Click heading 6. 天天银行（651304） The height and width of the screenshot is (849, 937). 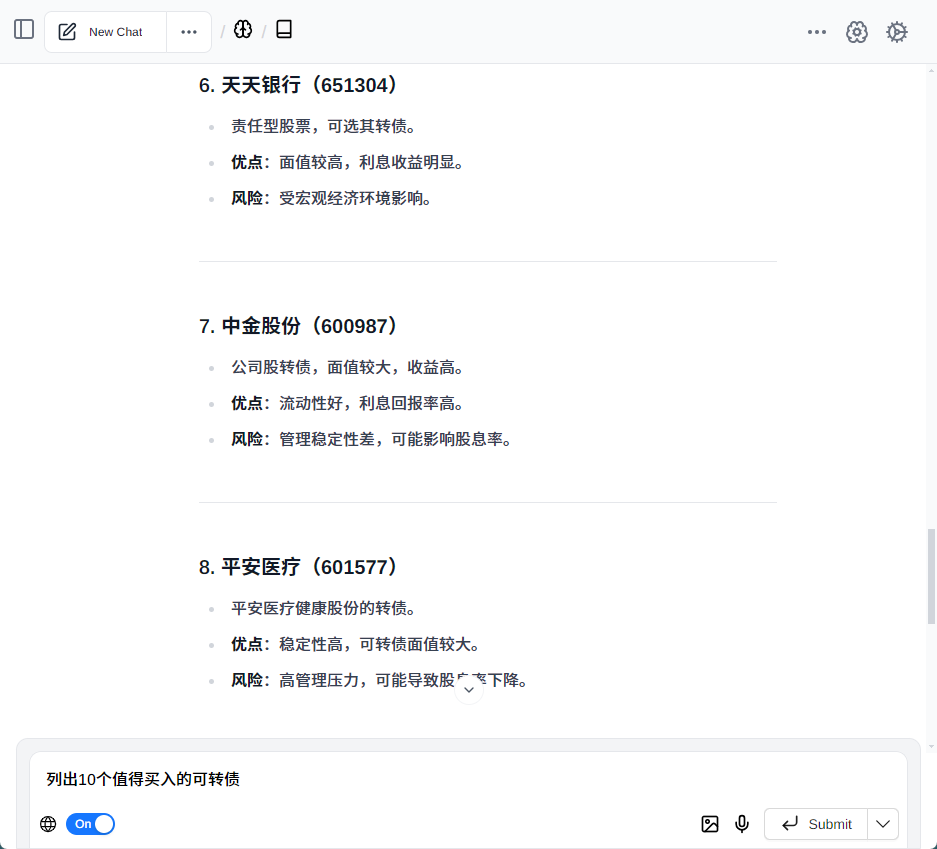pos(298,85)
